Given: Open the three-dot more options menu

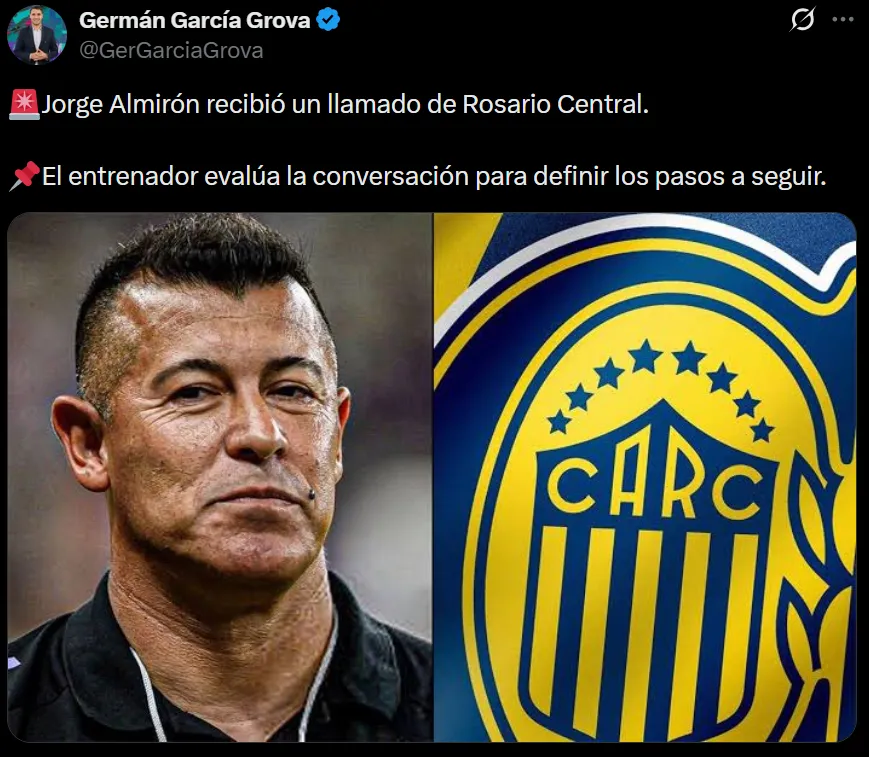Looking at the screenshot, I should [x=843, y=19].
